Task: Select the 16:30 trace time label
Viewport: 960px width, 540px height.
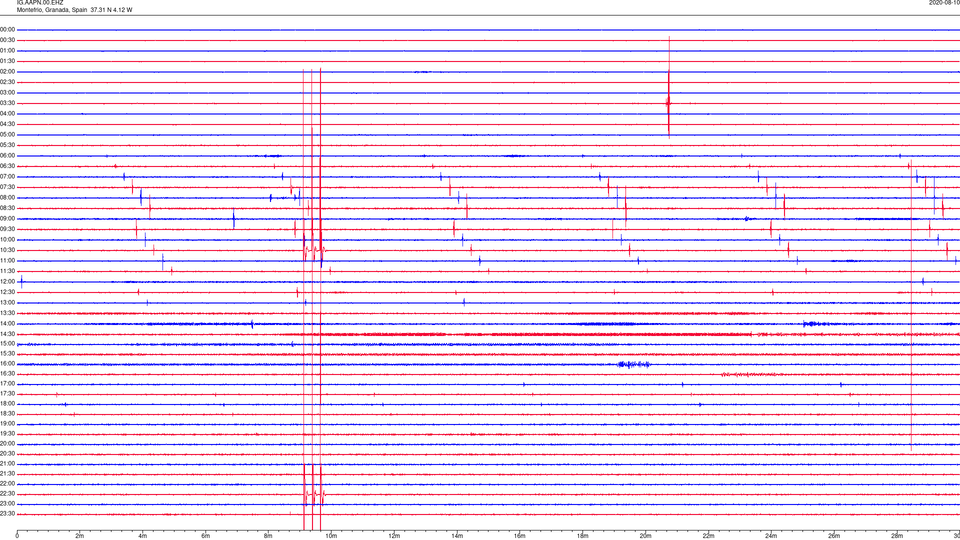Action: [x=7, y=373]
